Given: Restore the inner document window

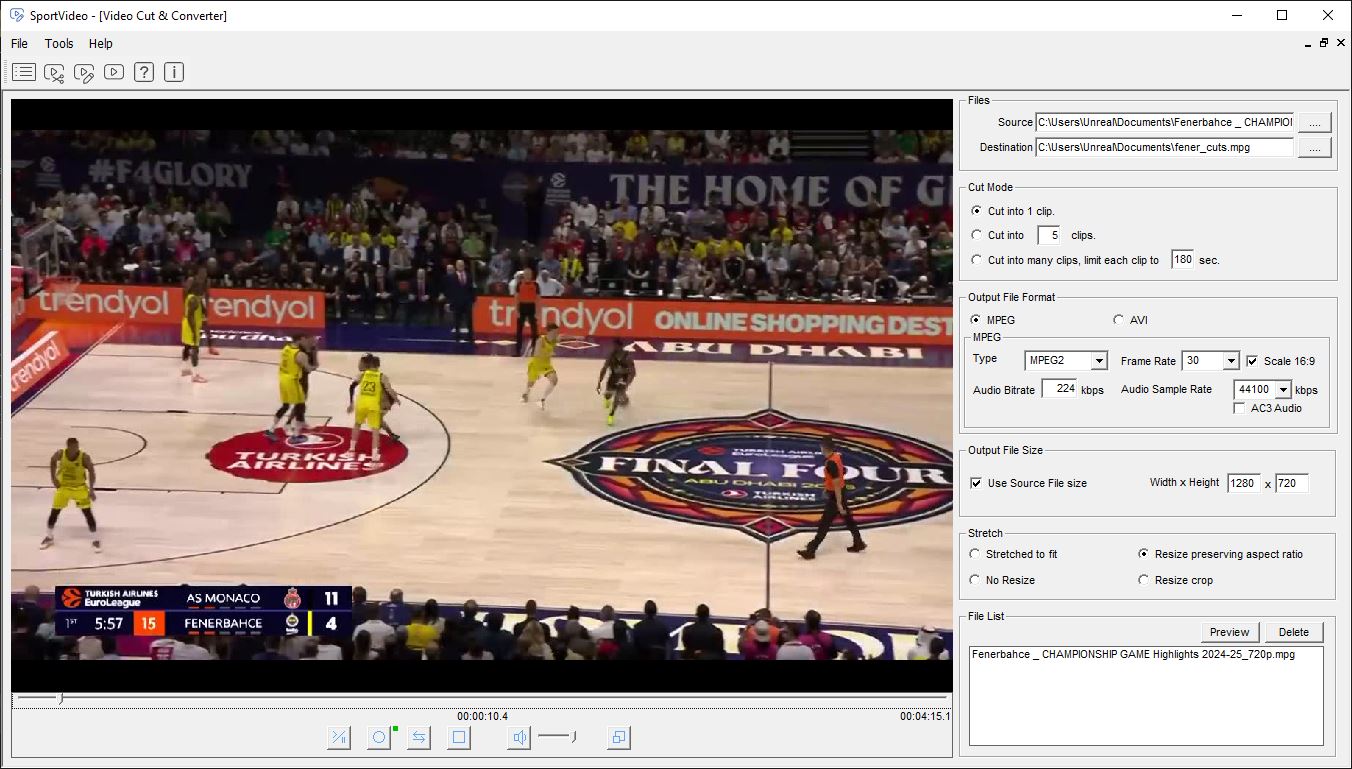Looking at the screenshot, I should (1324, 43).
